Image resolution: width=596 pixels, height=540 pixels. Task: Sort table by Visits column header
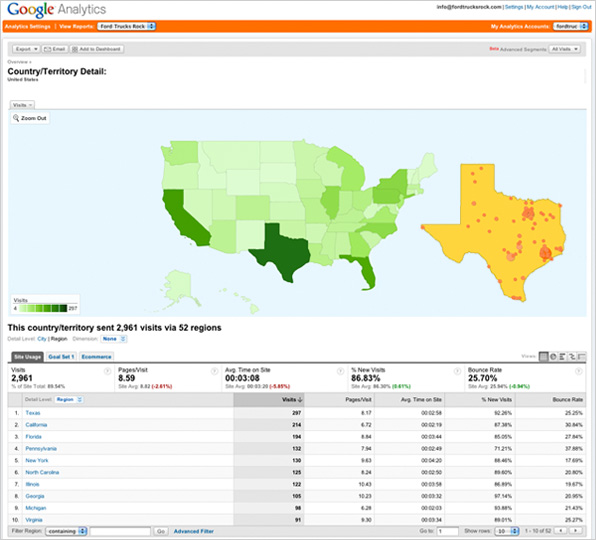coord(269,399)
